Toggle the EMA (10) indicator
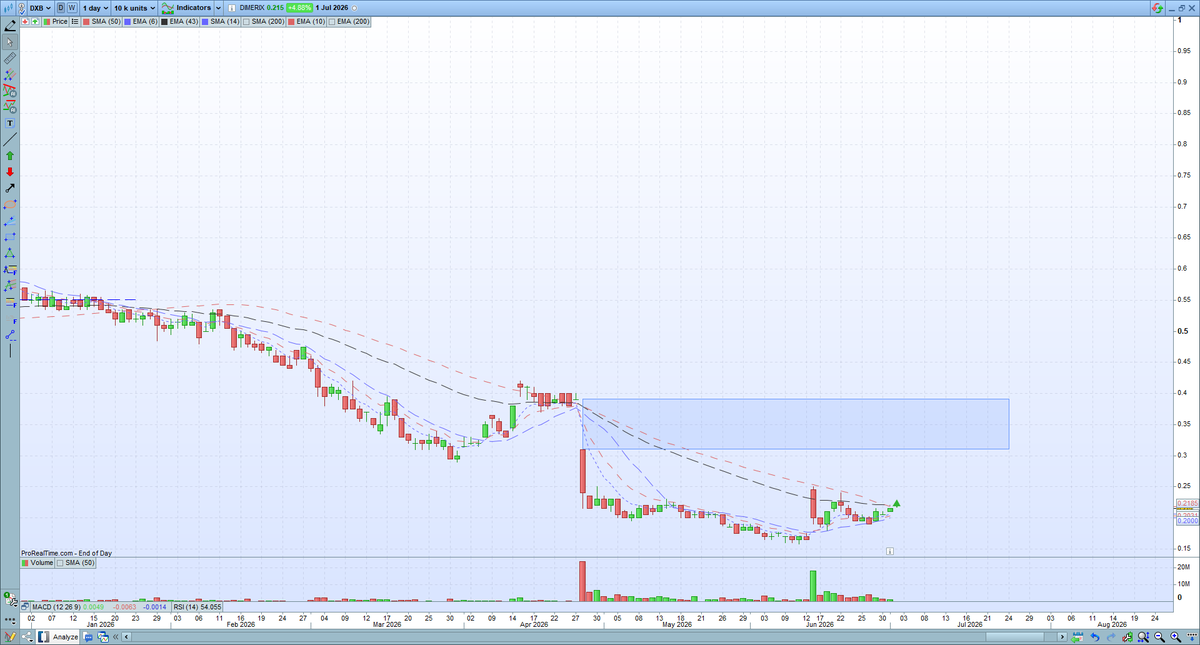This screenshot has height=645, width=1200. (x=305, y=21)
